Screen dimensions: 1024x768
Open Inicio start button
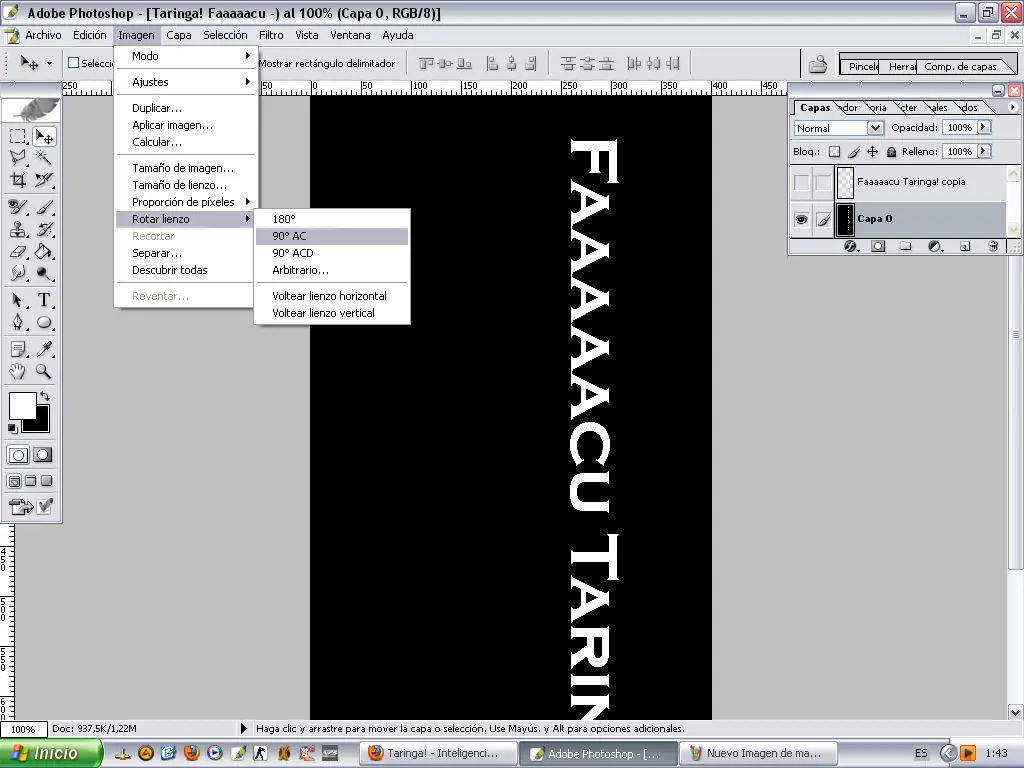tap(50, 753)
